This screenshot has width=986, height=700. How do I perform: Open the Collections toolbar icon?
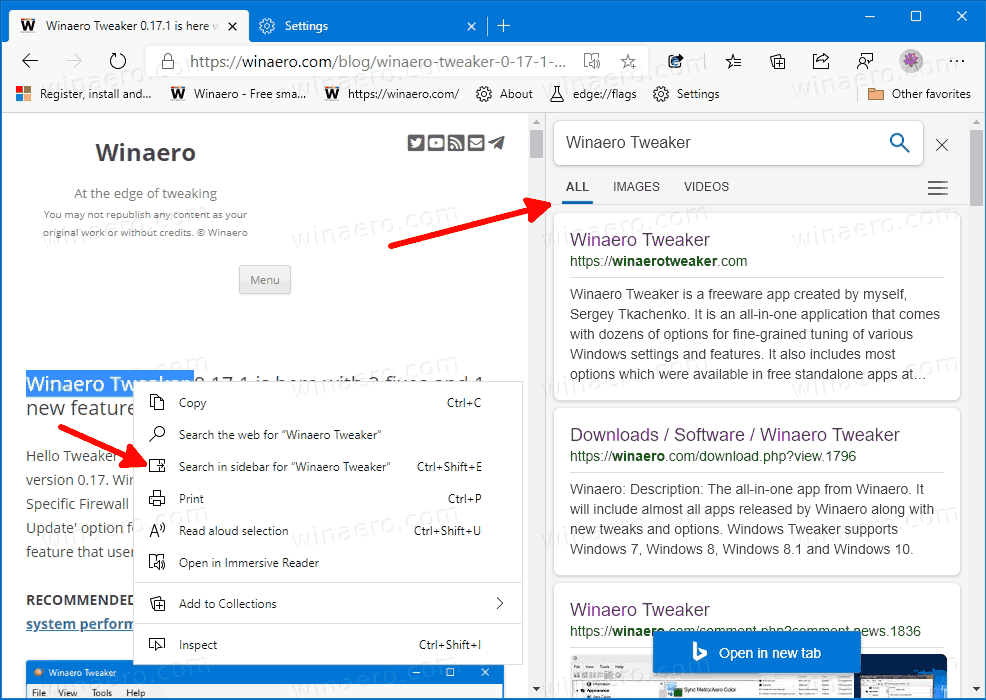pos(777,61)
